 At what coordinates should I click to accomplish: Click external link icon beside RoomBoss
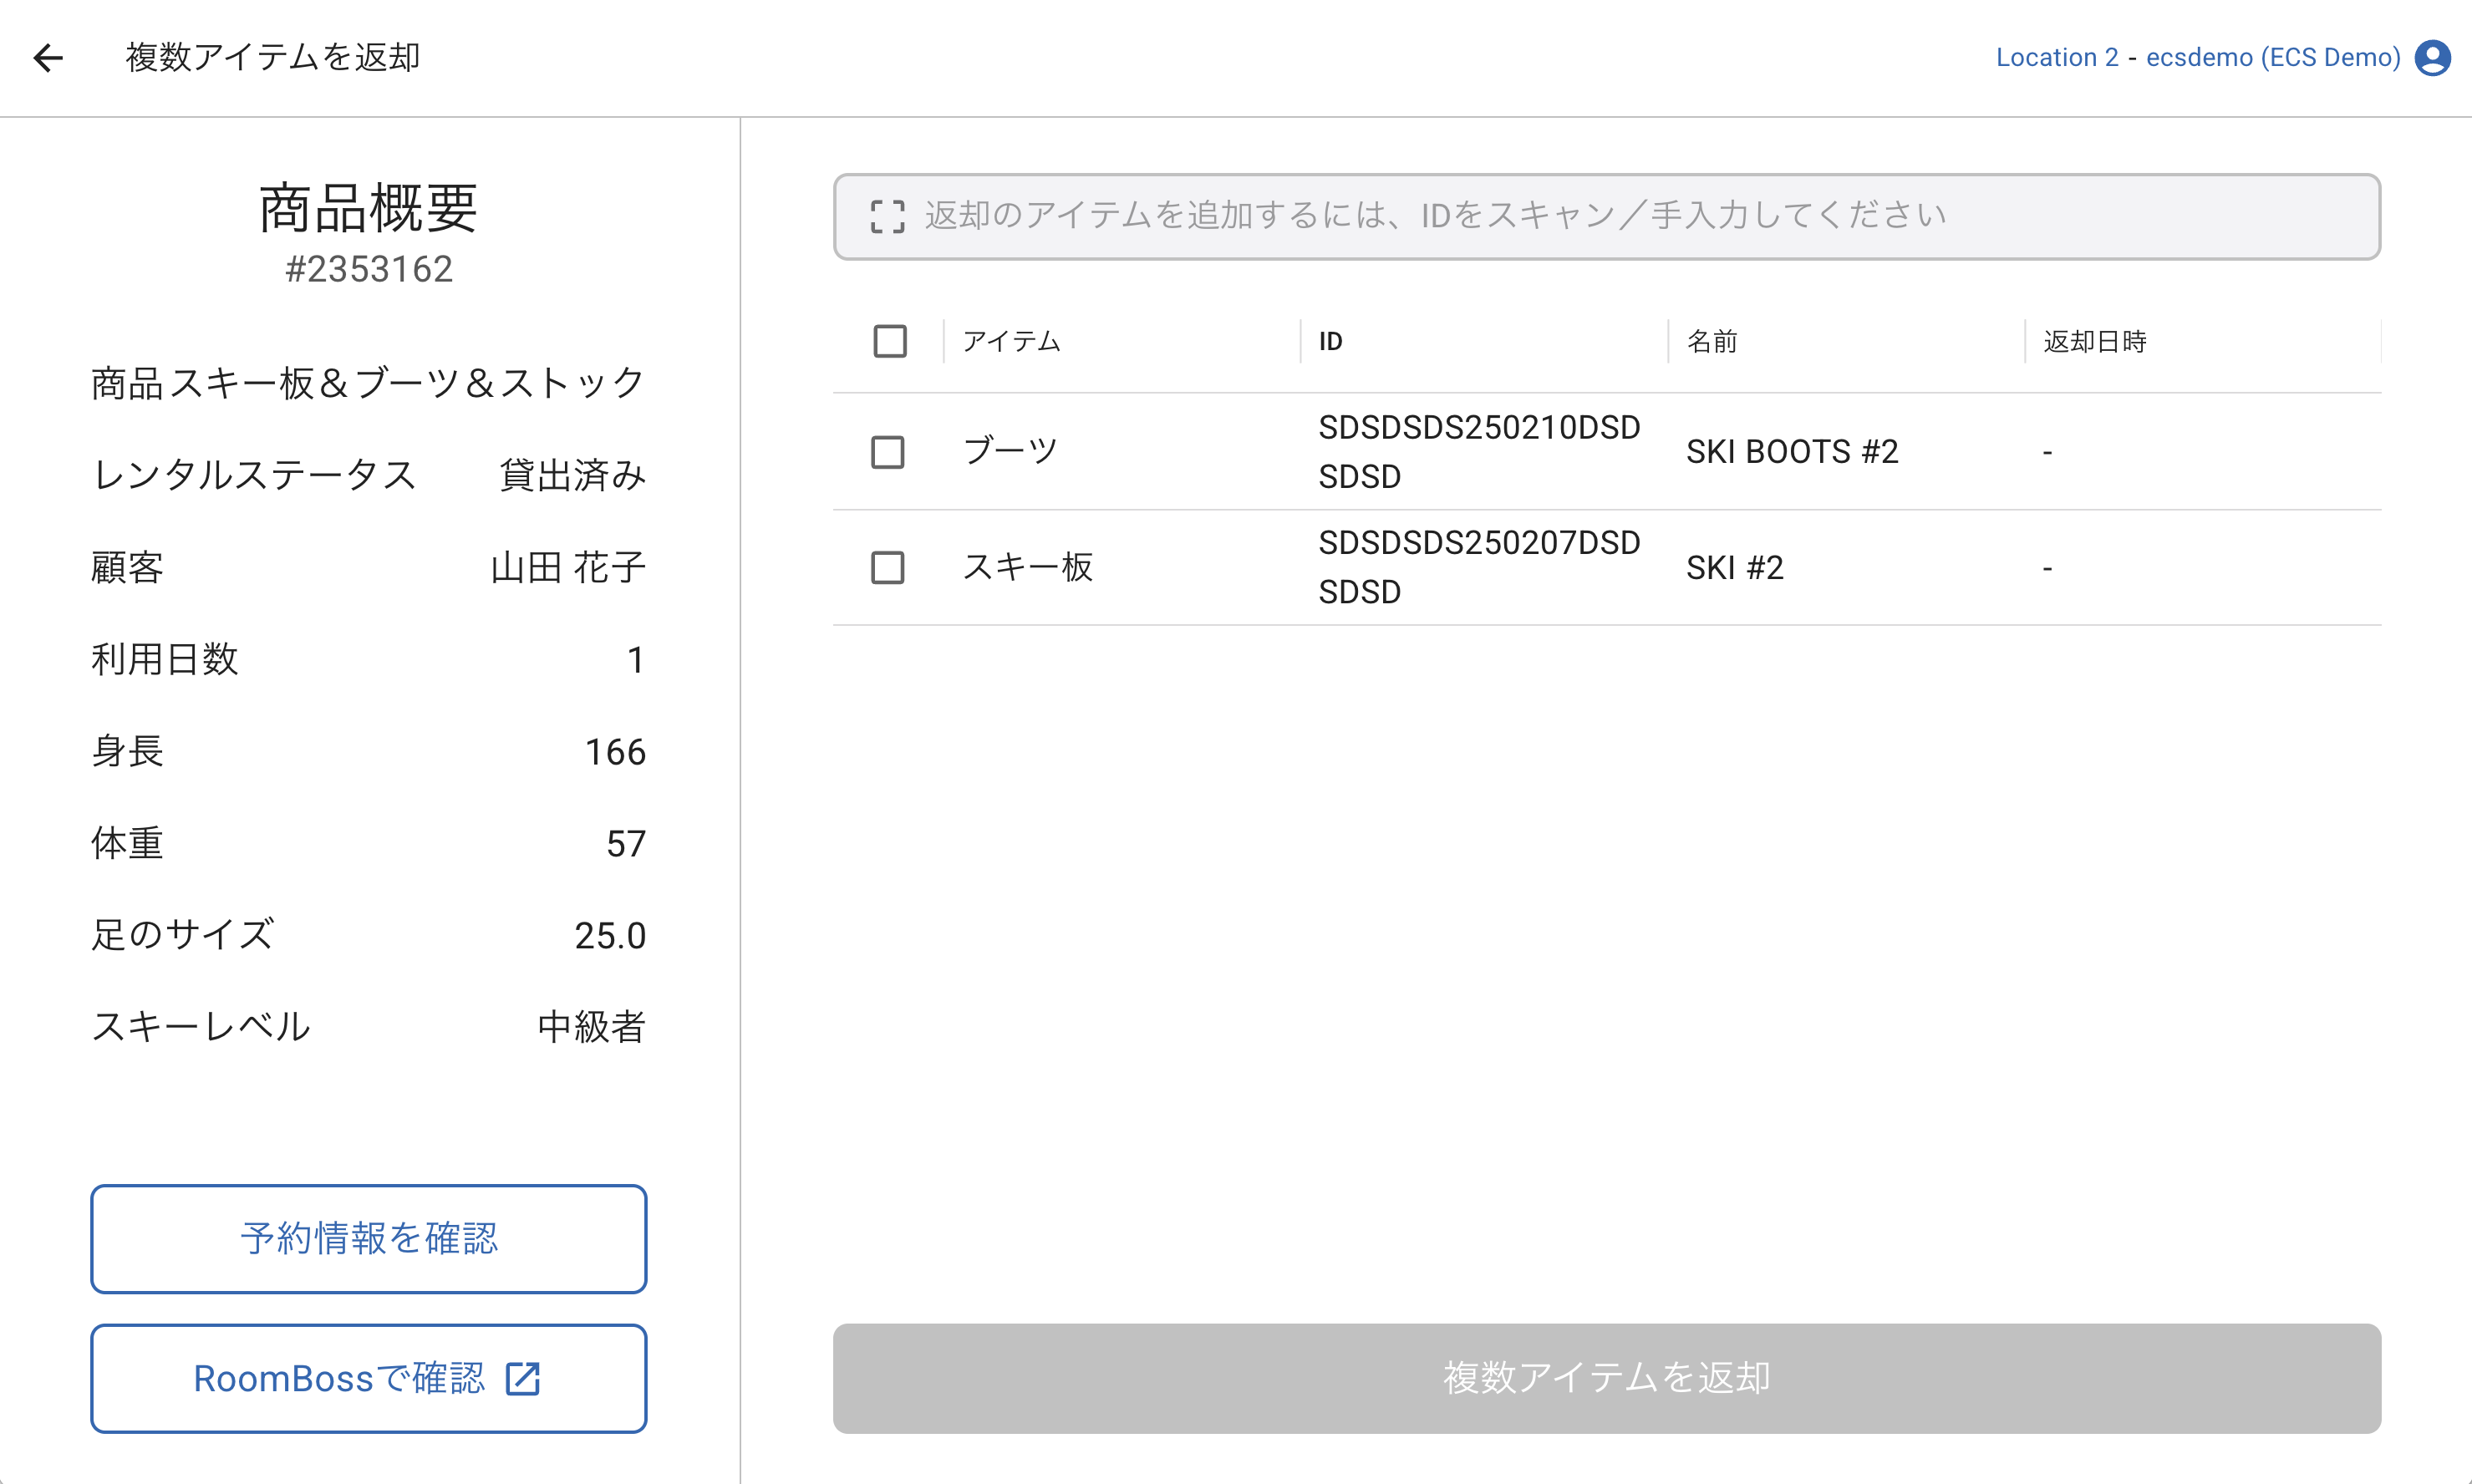click(523, 1378)
